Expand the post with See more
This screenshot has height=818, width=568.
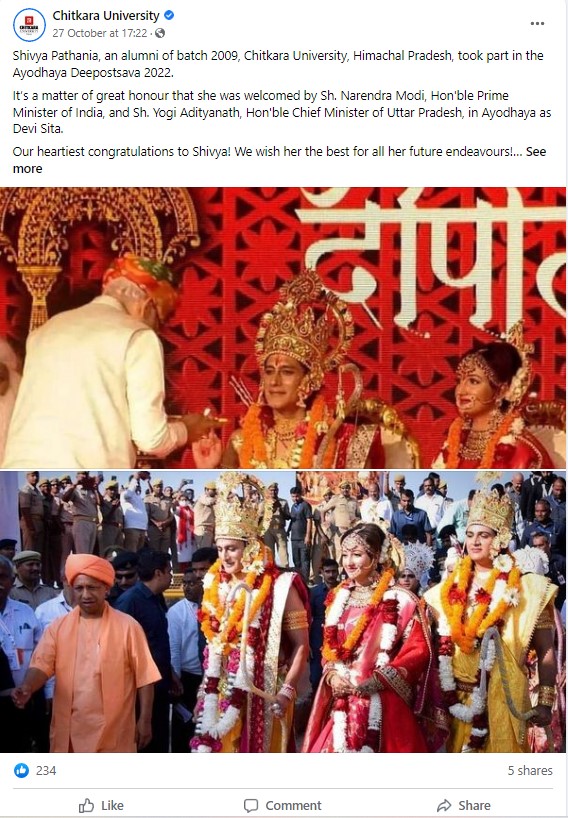[x=280, y=160]
